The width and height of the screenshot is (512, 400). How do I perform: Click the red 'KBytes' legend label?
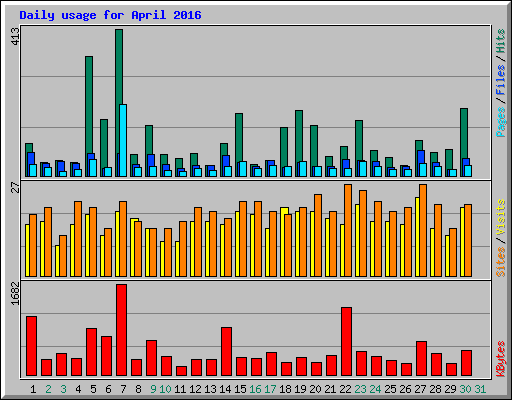point(501,359)
